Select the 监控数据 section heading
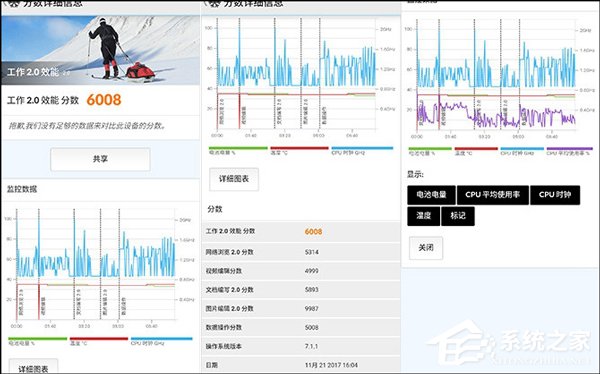This screenshot has width=600, height=374. (x=22, y=189)
